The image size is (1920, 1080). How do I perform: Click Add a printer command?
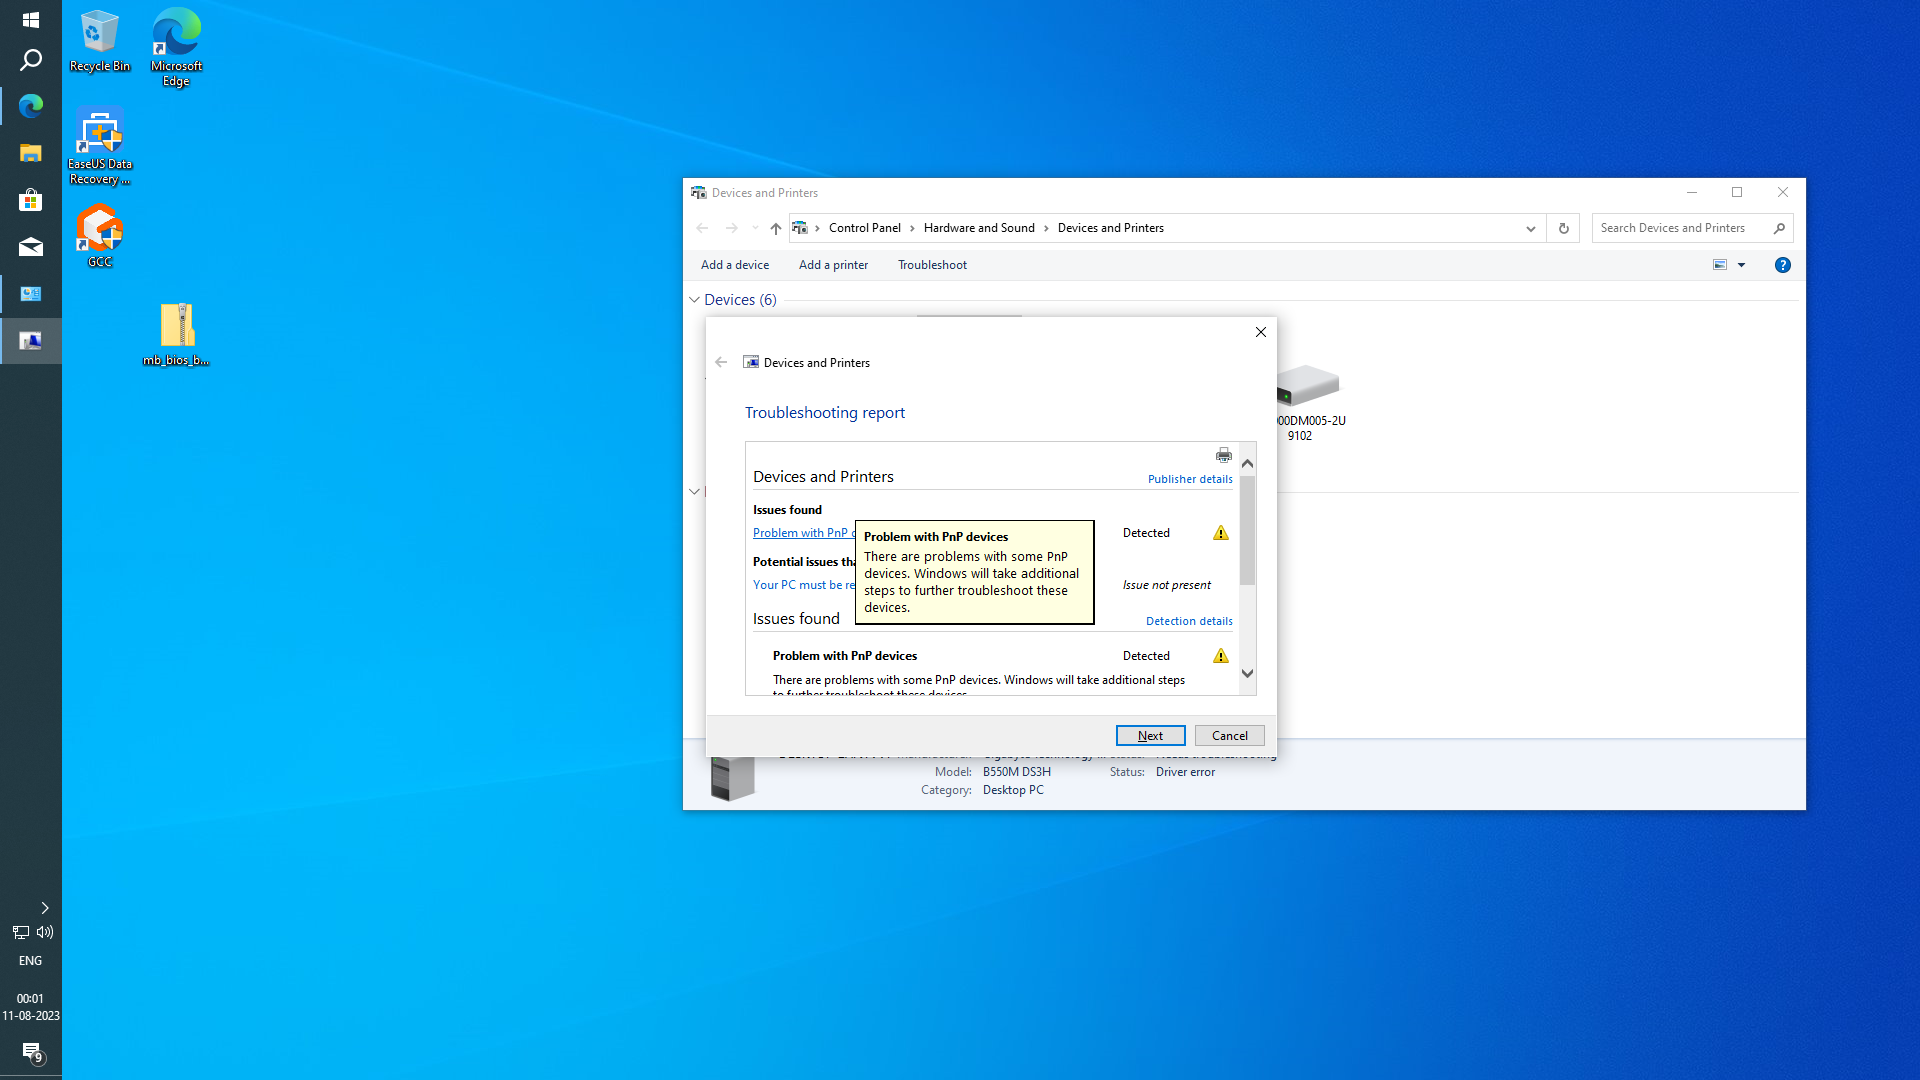point(833,265)
